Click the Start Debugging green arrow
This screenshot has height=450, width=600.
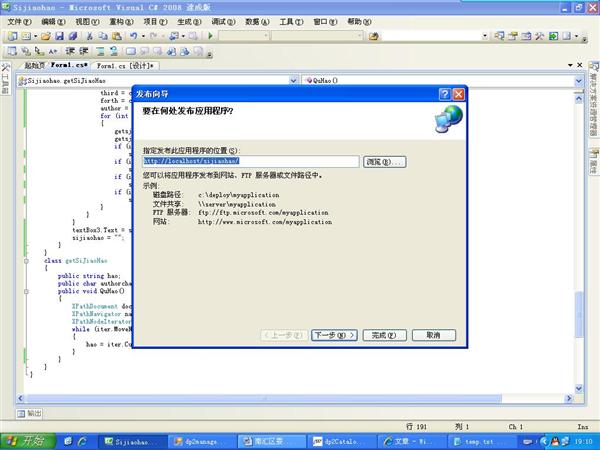pos(210,36)
